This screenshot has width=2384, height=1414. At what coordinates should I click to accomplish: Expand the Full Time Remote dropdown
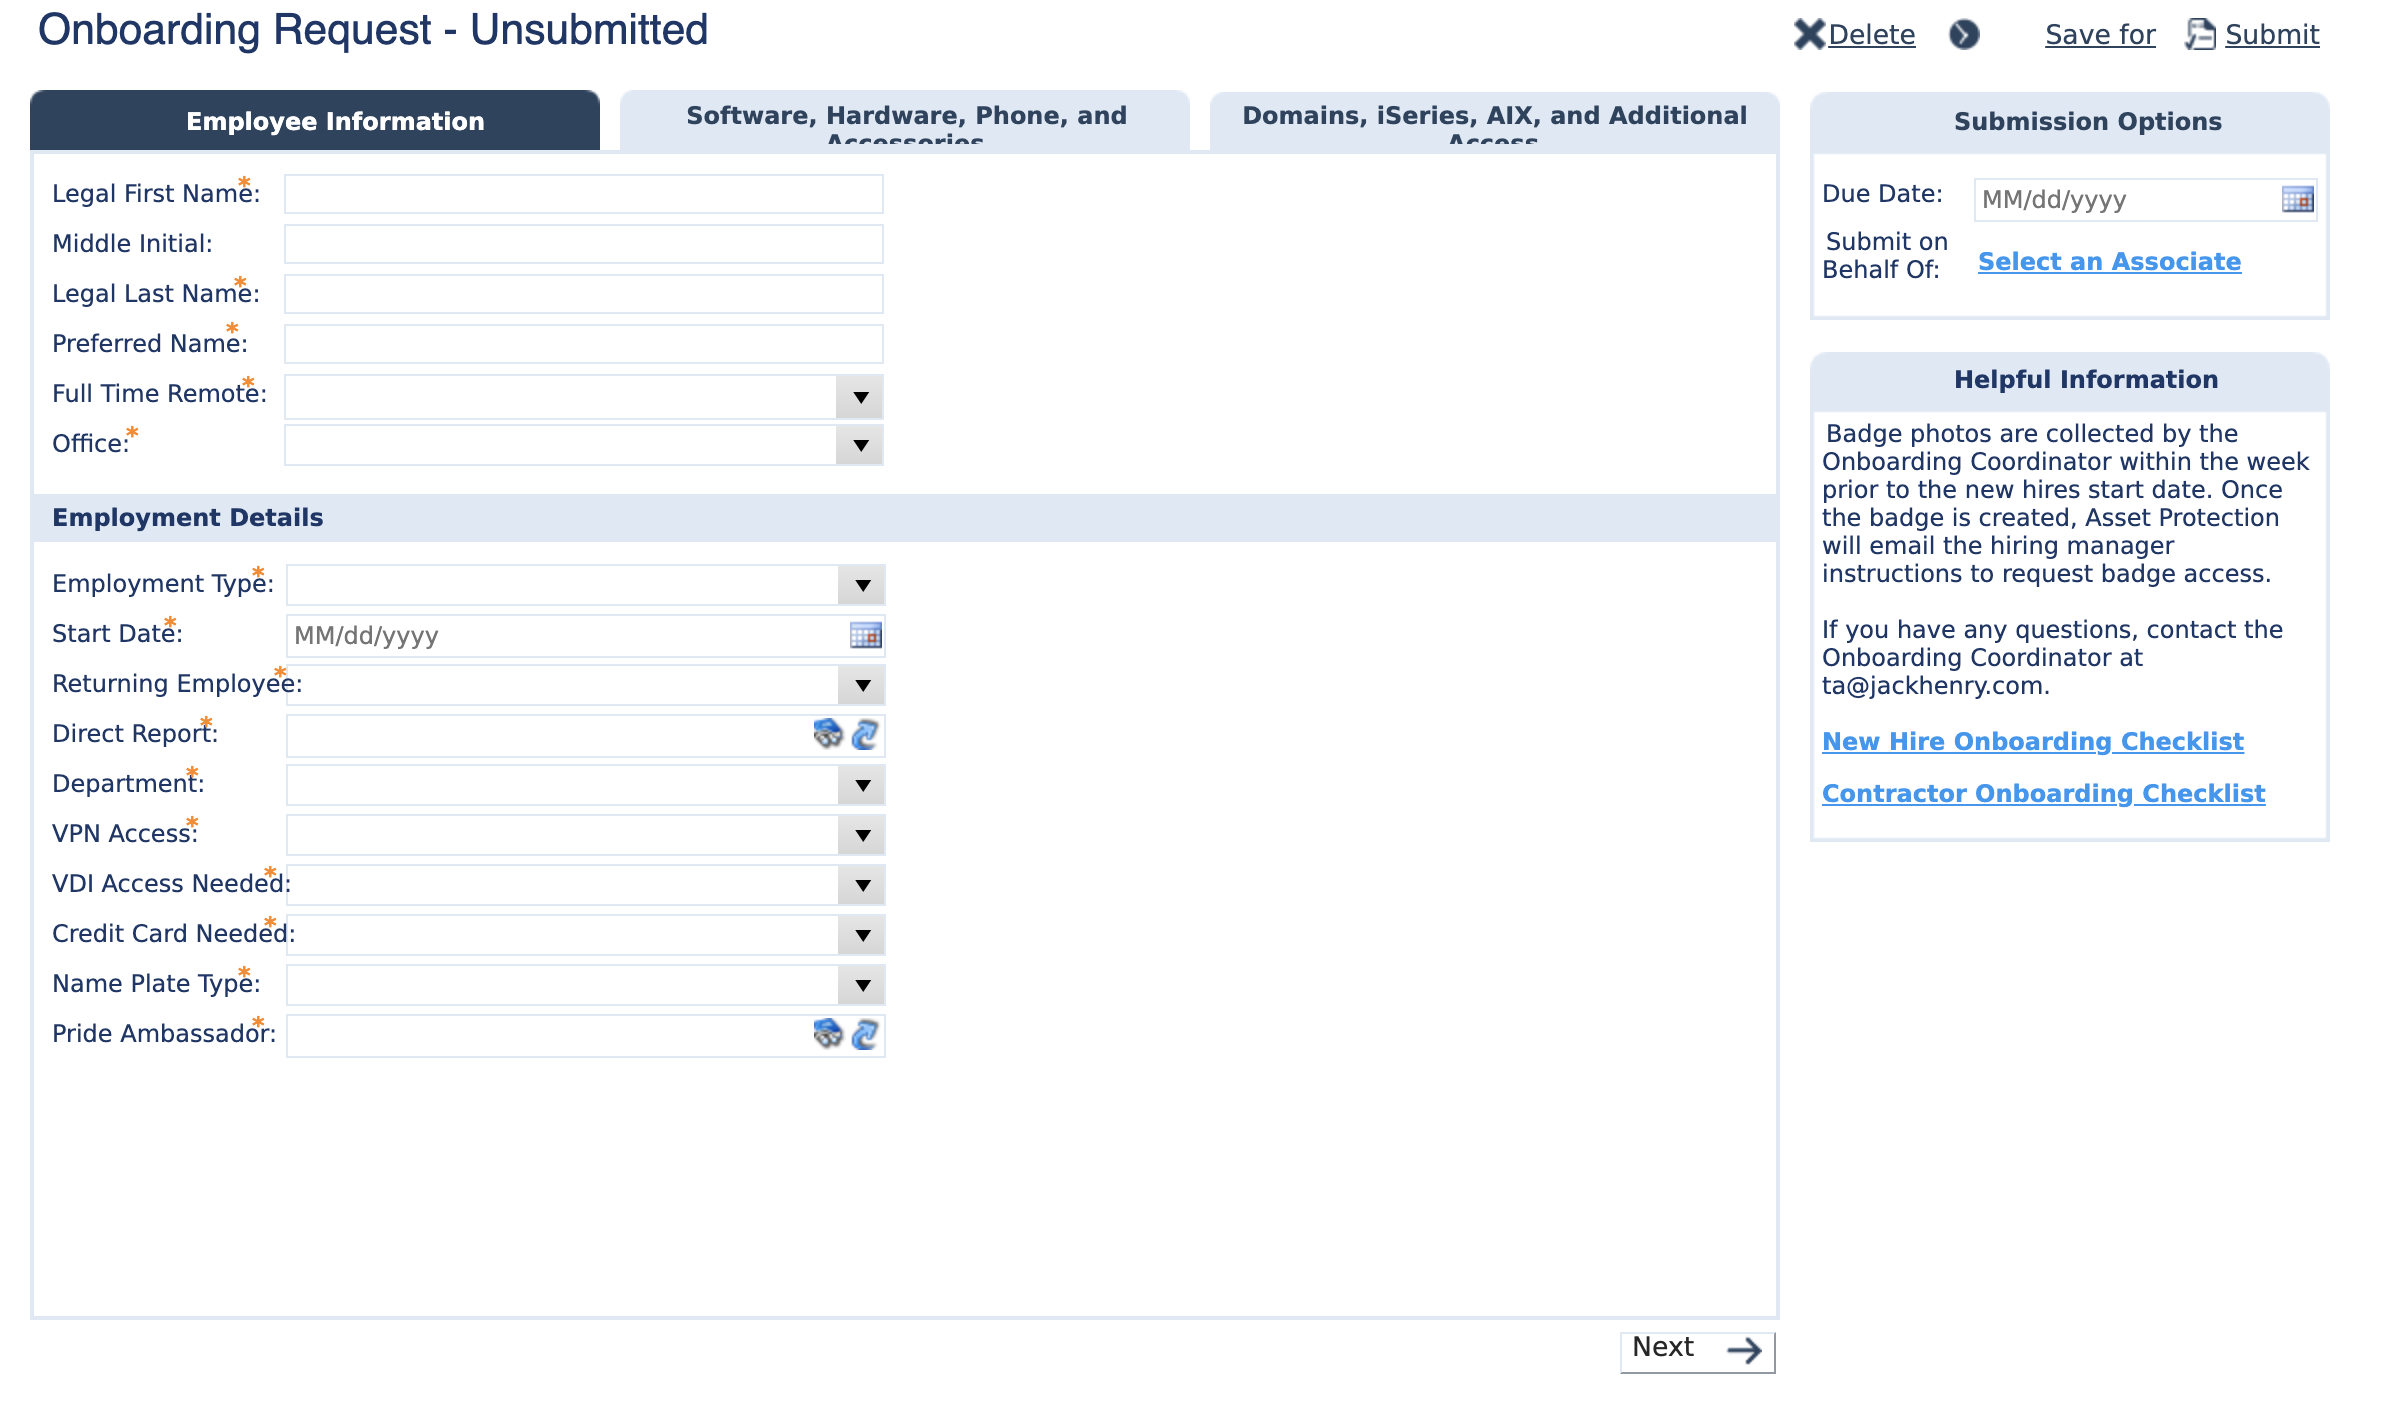tap(860, 397)
